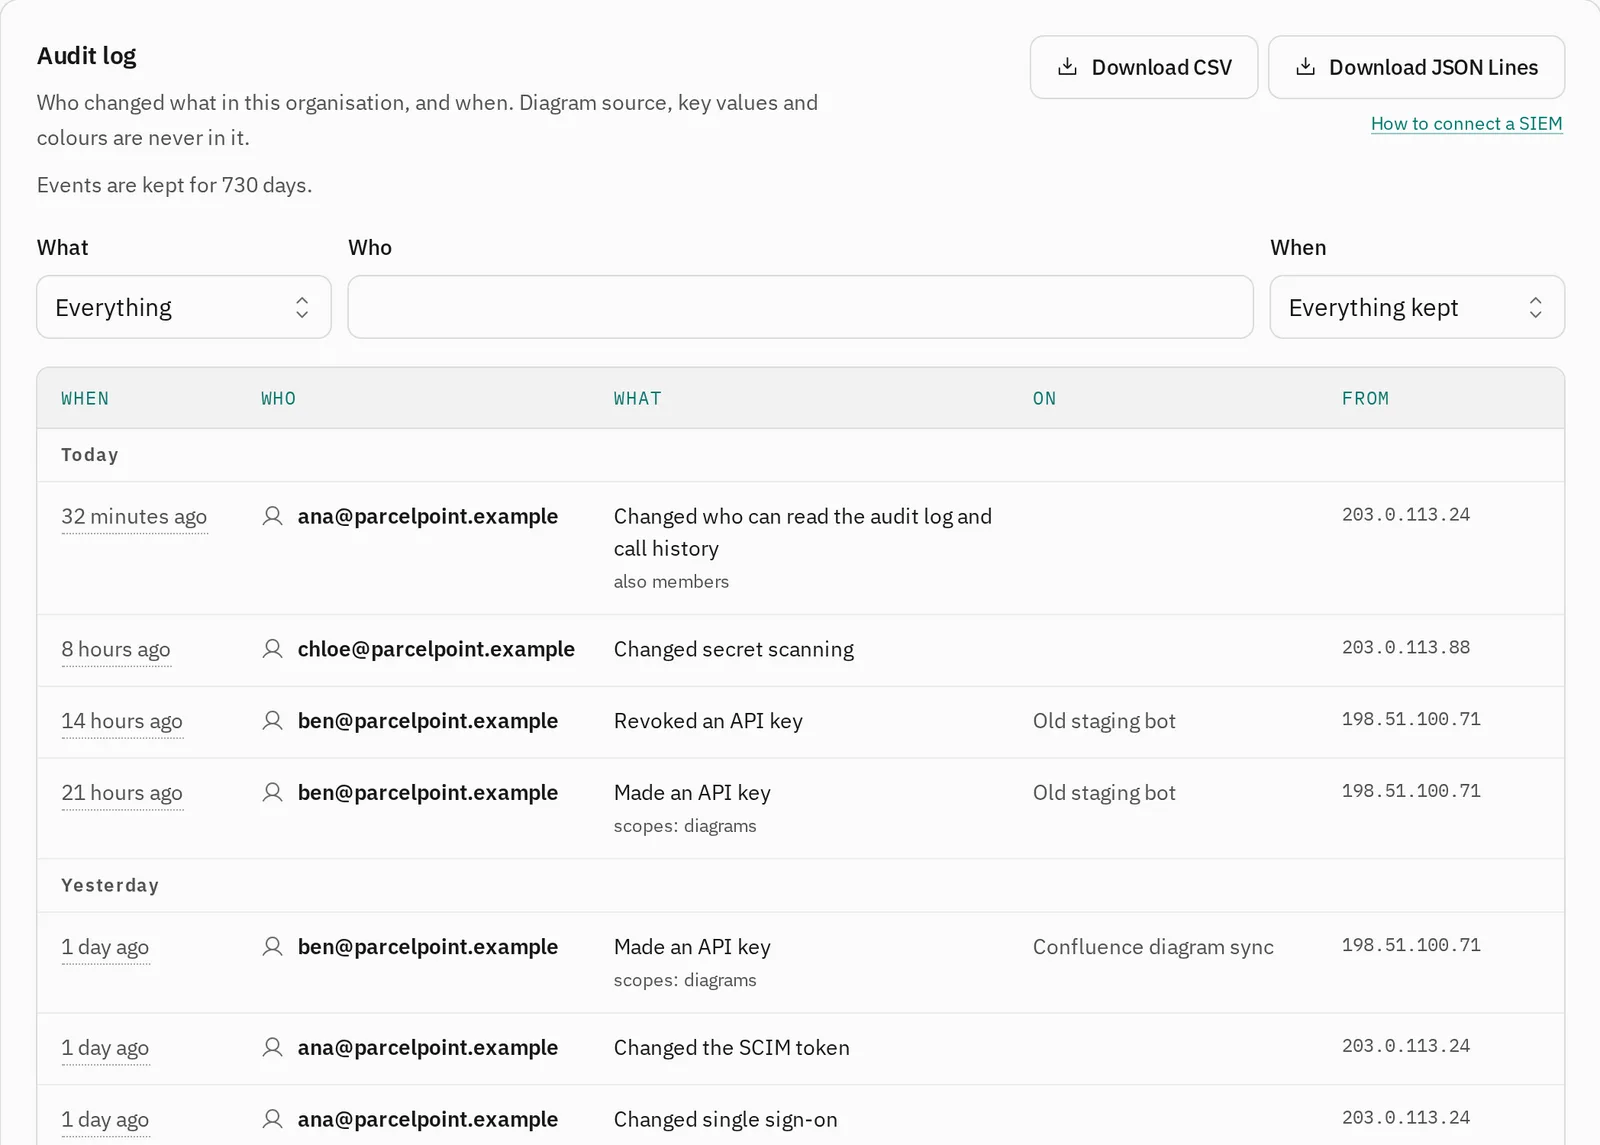Image resolution: width=1600 pixels, height=1145 pixels.
Task: Click Changed the SCIM token event text
Action: 732,1048
